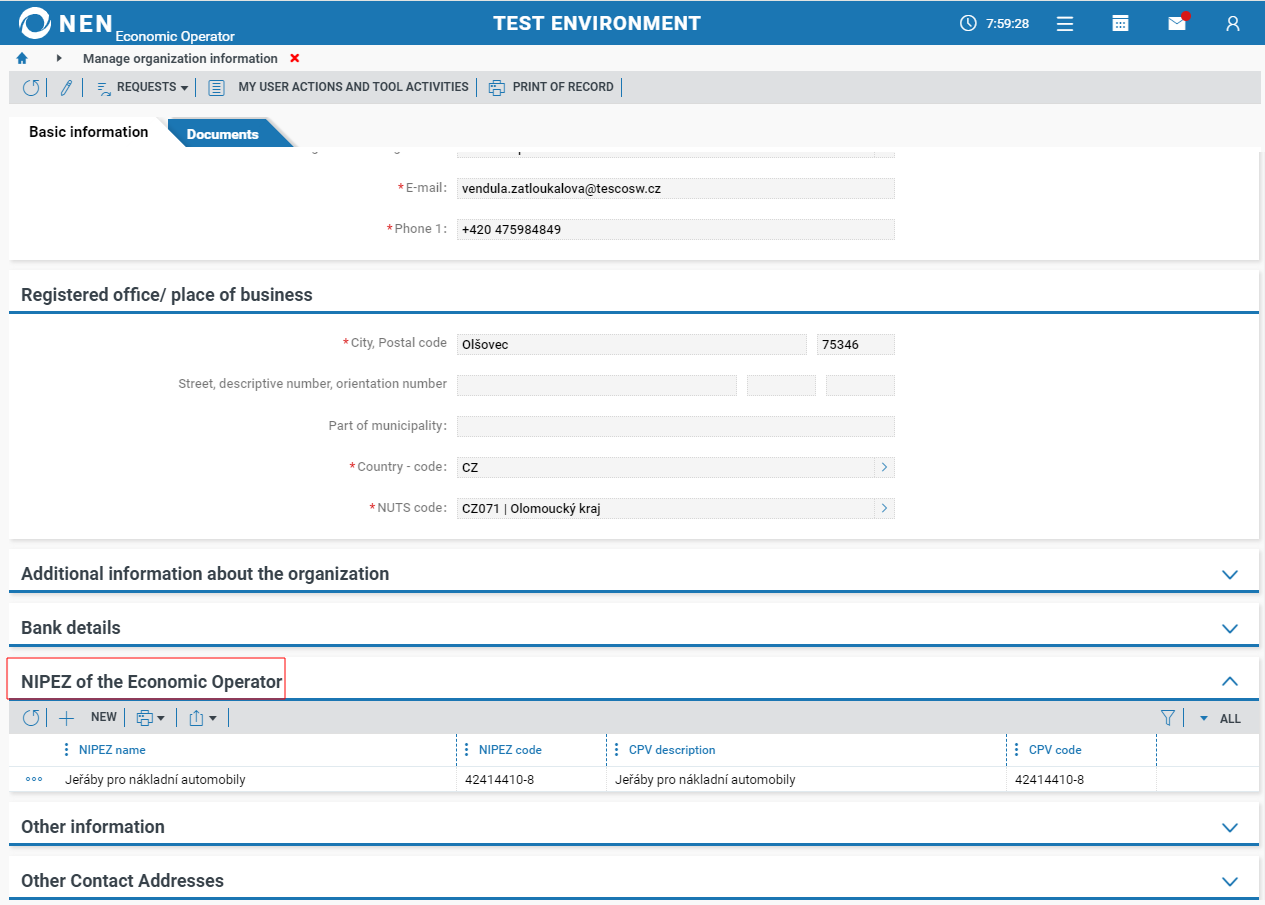The image size is (1265, 905).
Task: Open the calendar icon in header
Action: (1121, 23)
